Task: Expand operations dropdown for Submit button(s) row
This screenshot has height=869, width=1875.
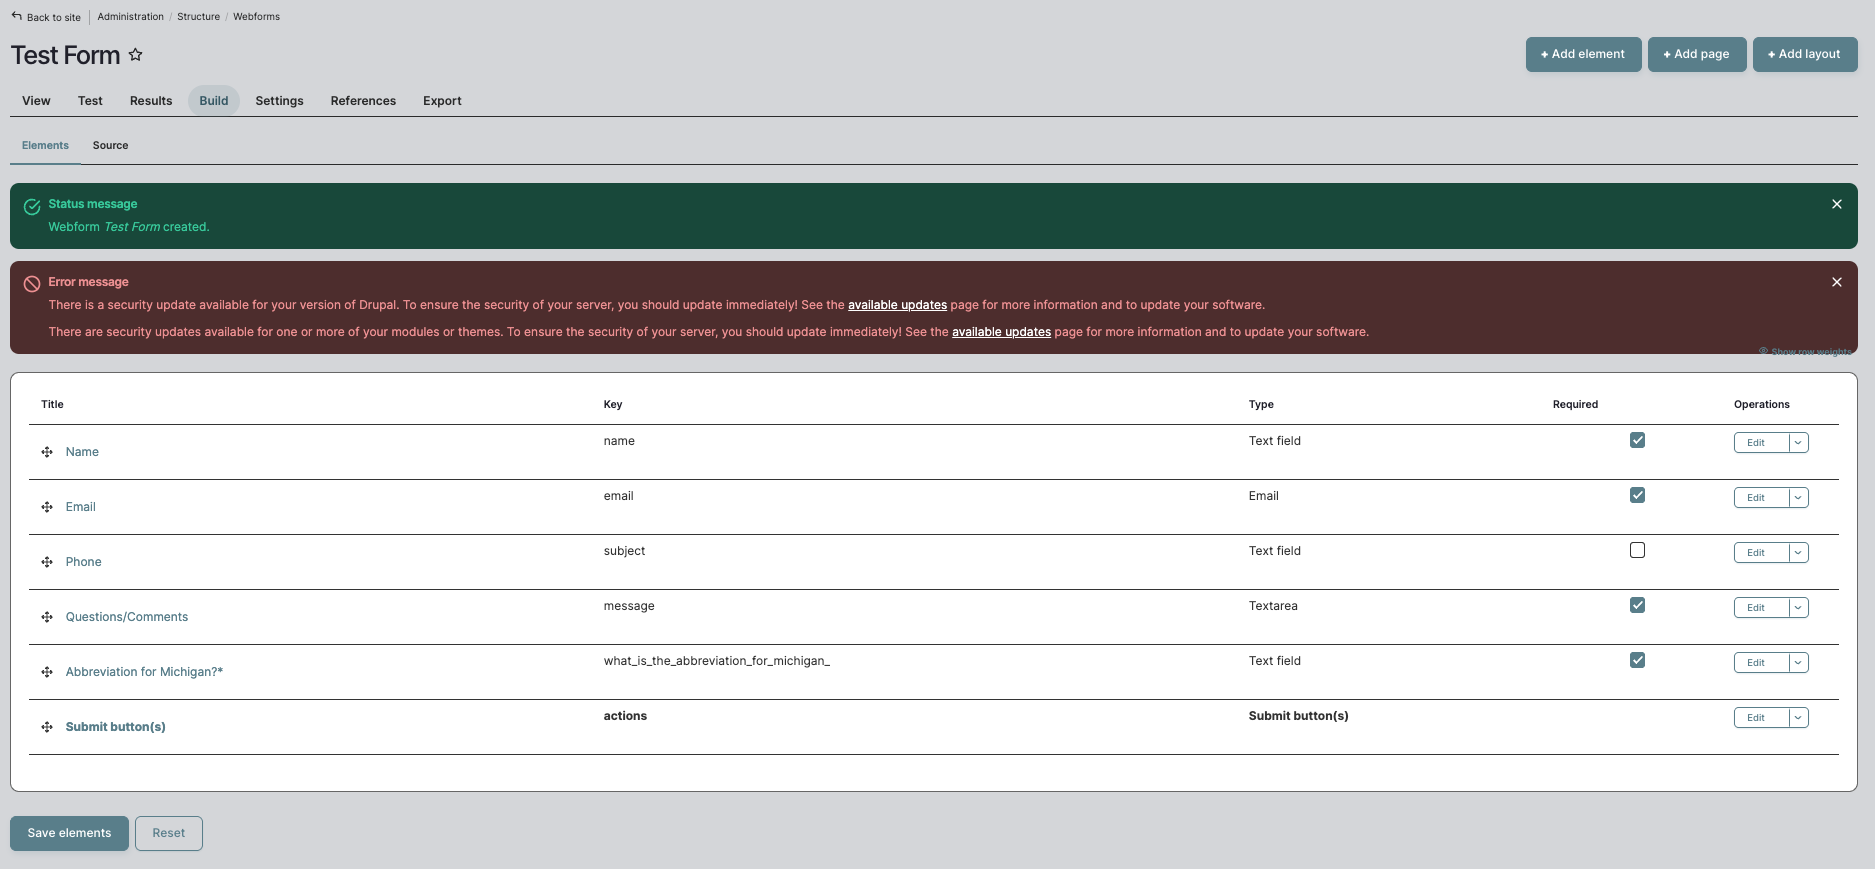Action: (x=1798, y=718)
